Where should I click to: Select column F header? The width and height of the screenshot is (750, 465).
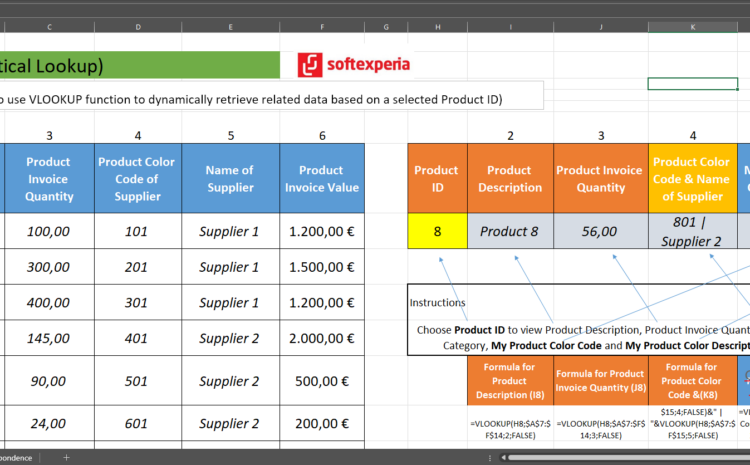tap(322, 27)
